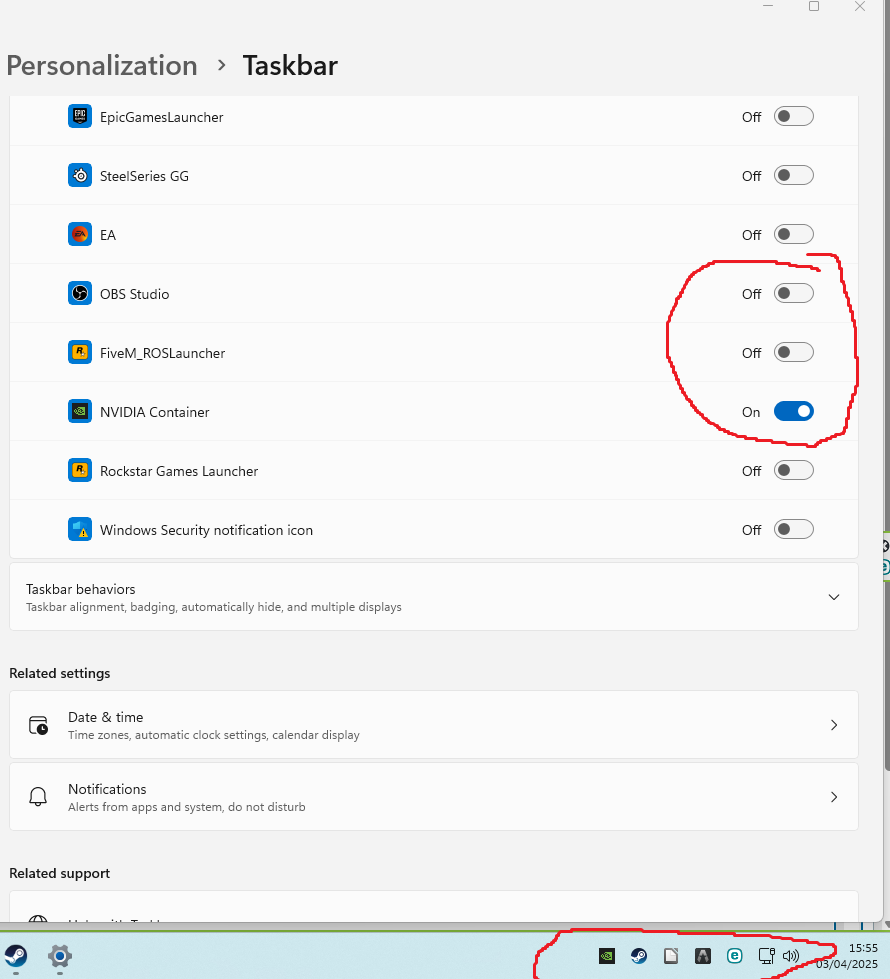
Task: Turn on the EpicGamesLauncher tray toggle
Action: [793, 116]
